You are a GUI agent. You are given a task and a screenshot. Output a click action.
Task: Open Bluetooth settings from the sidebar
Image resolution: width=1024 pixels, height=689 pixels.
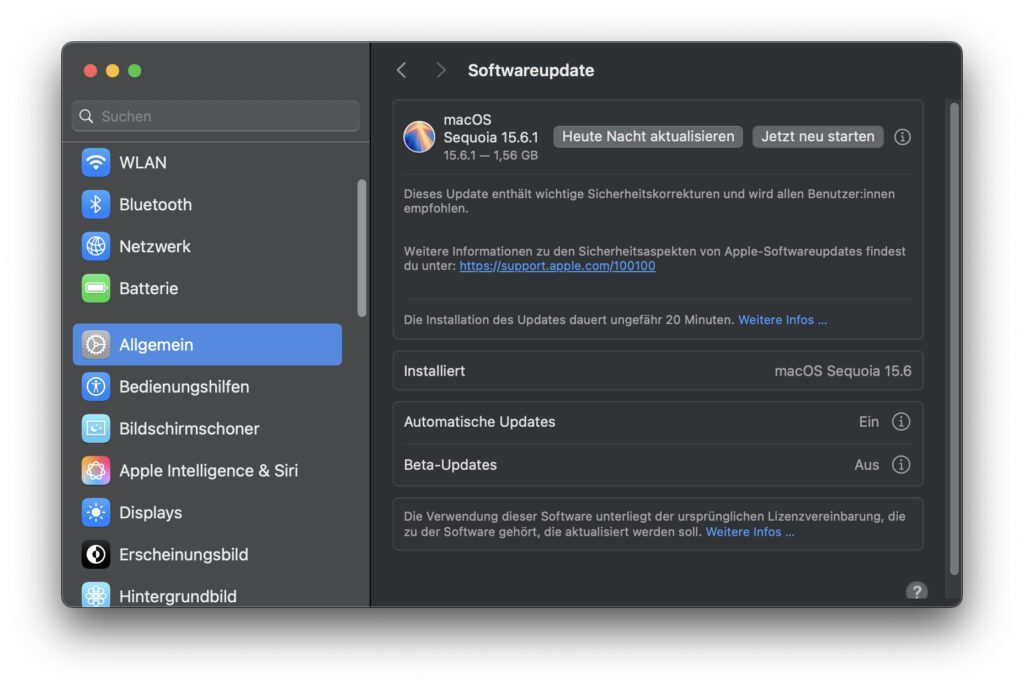(x=155, y=204)
